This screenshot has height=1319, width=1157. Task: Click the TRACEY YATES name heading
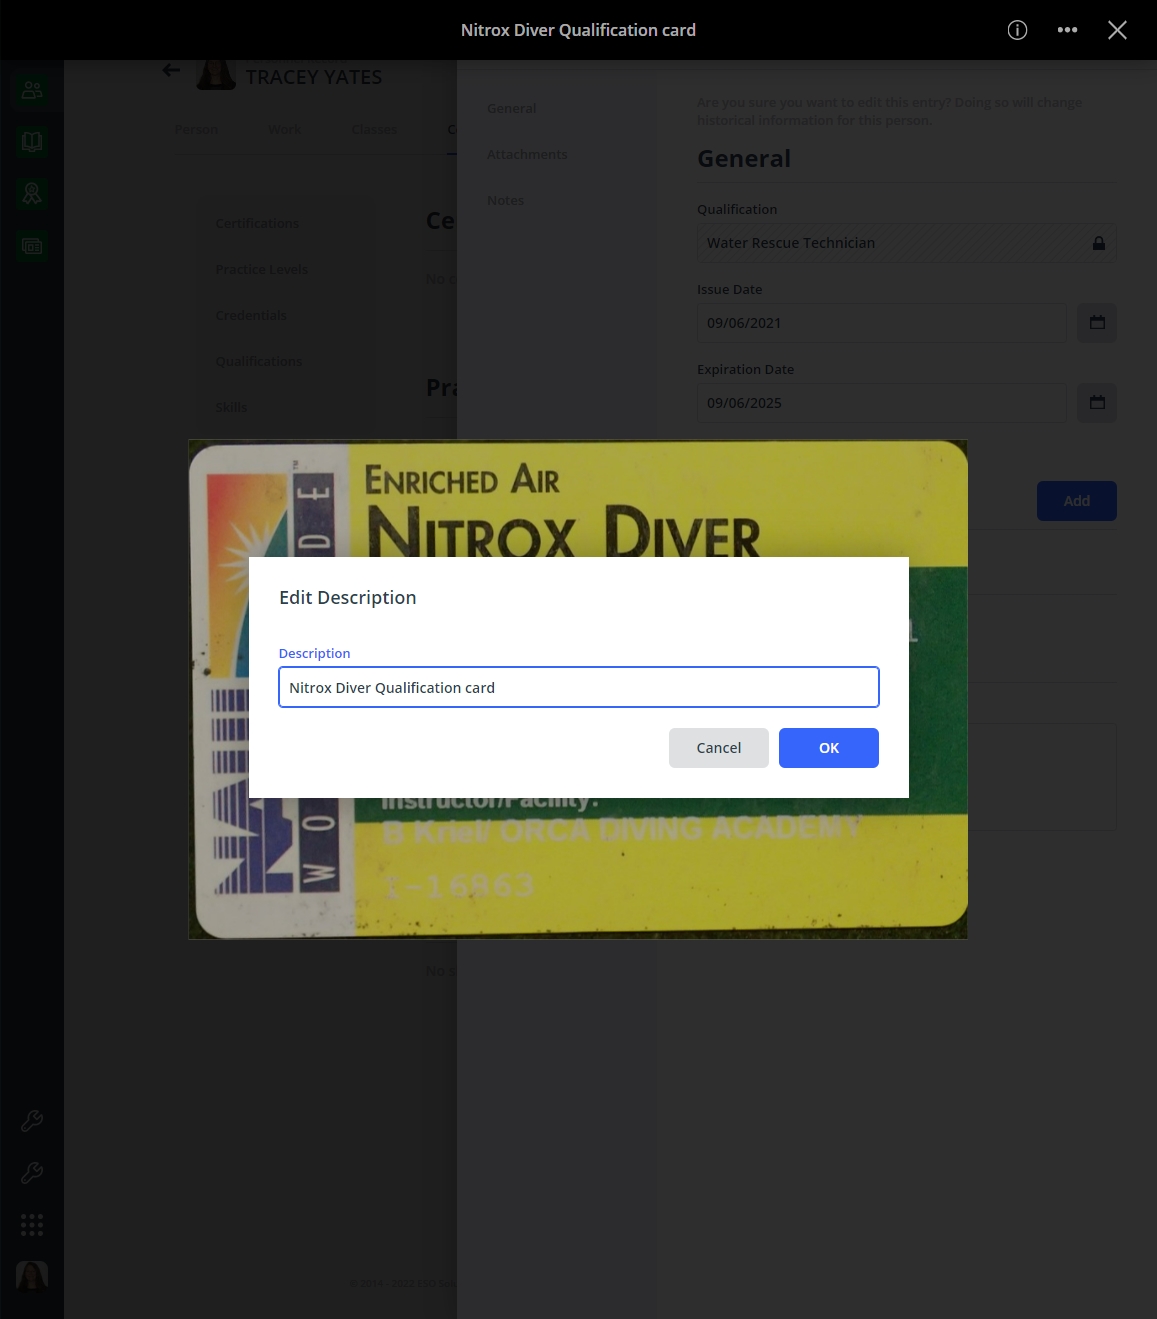coord(314,77)
